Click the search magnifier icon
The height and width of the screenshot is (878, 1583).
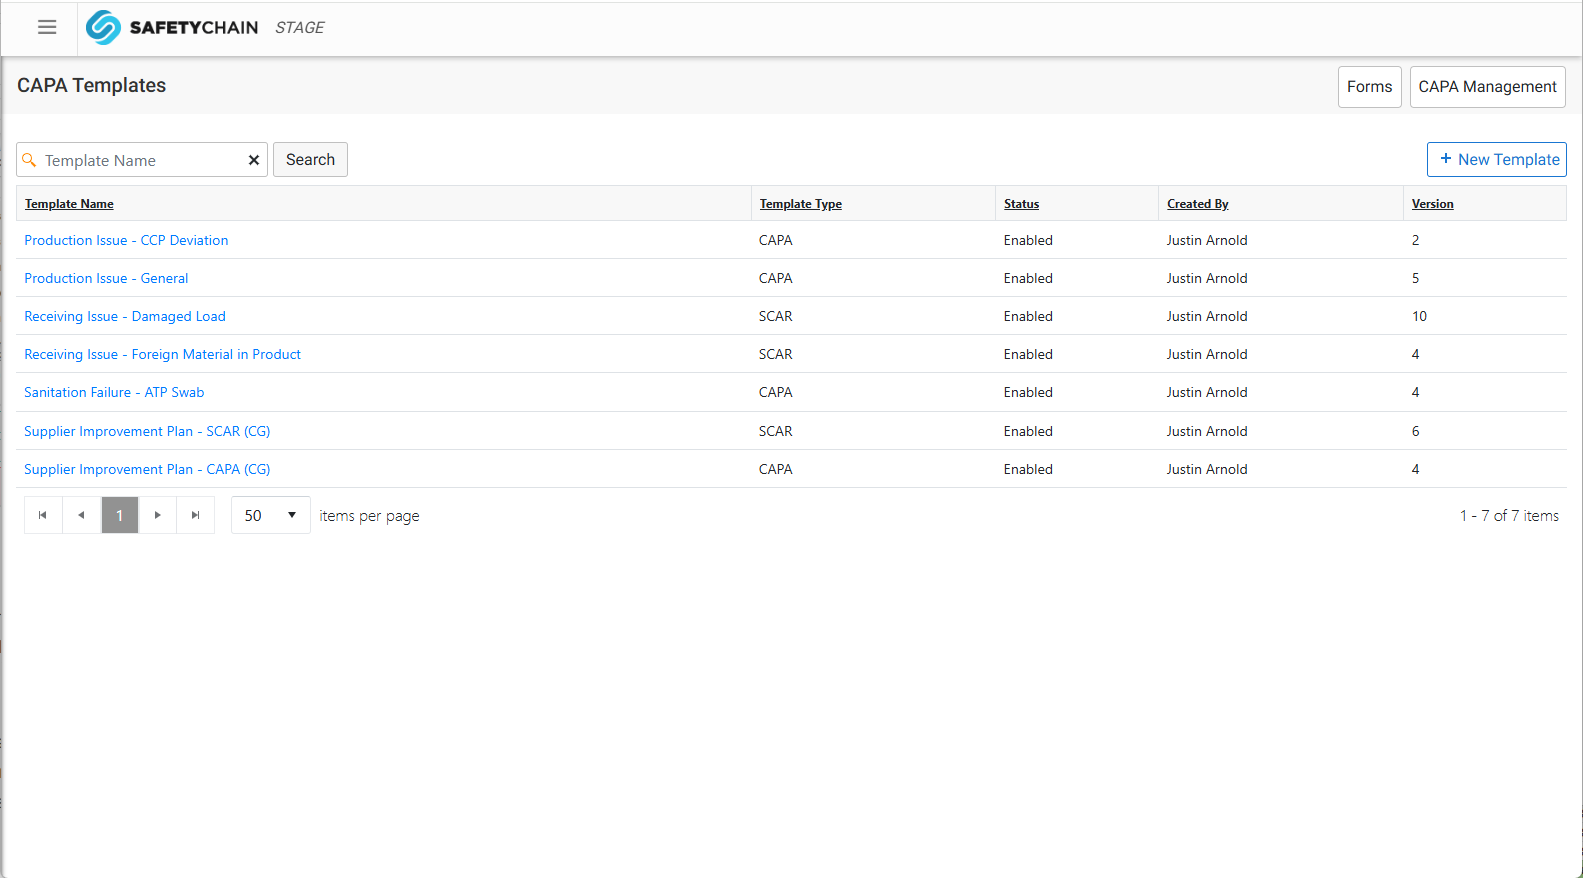[30, 160]
